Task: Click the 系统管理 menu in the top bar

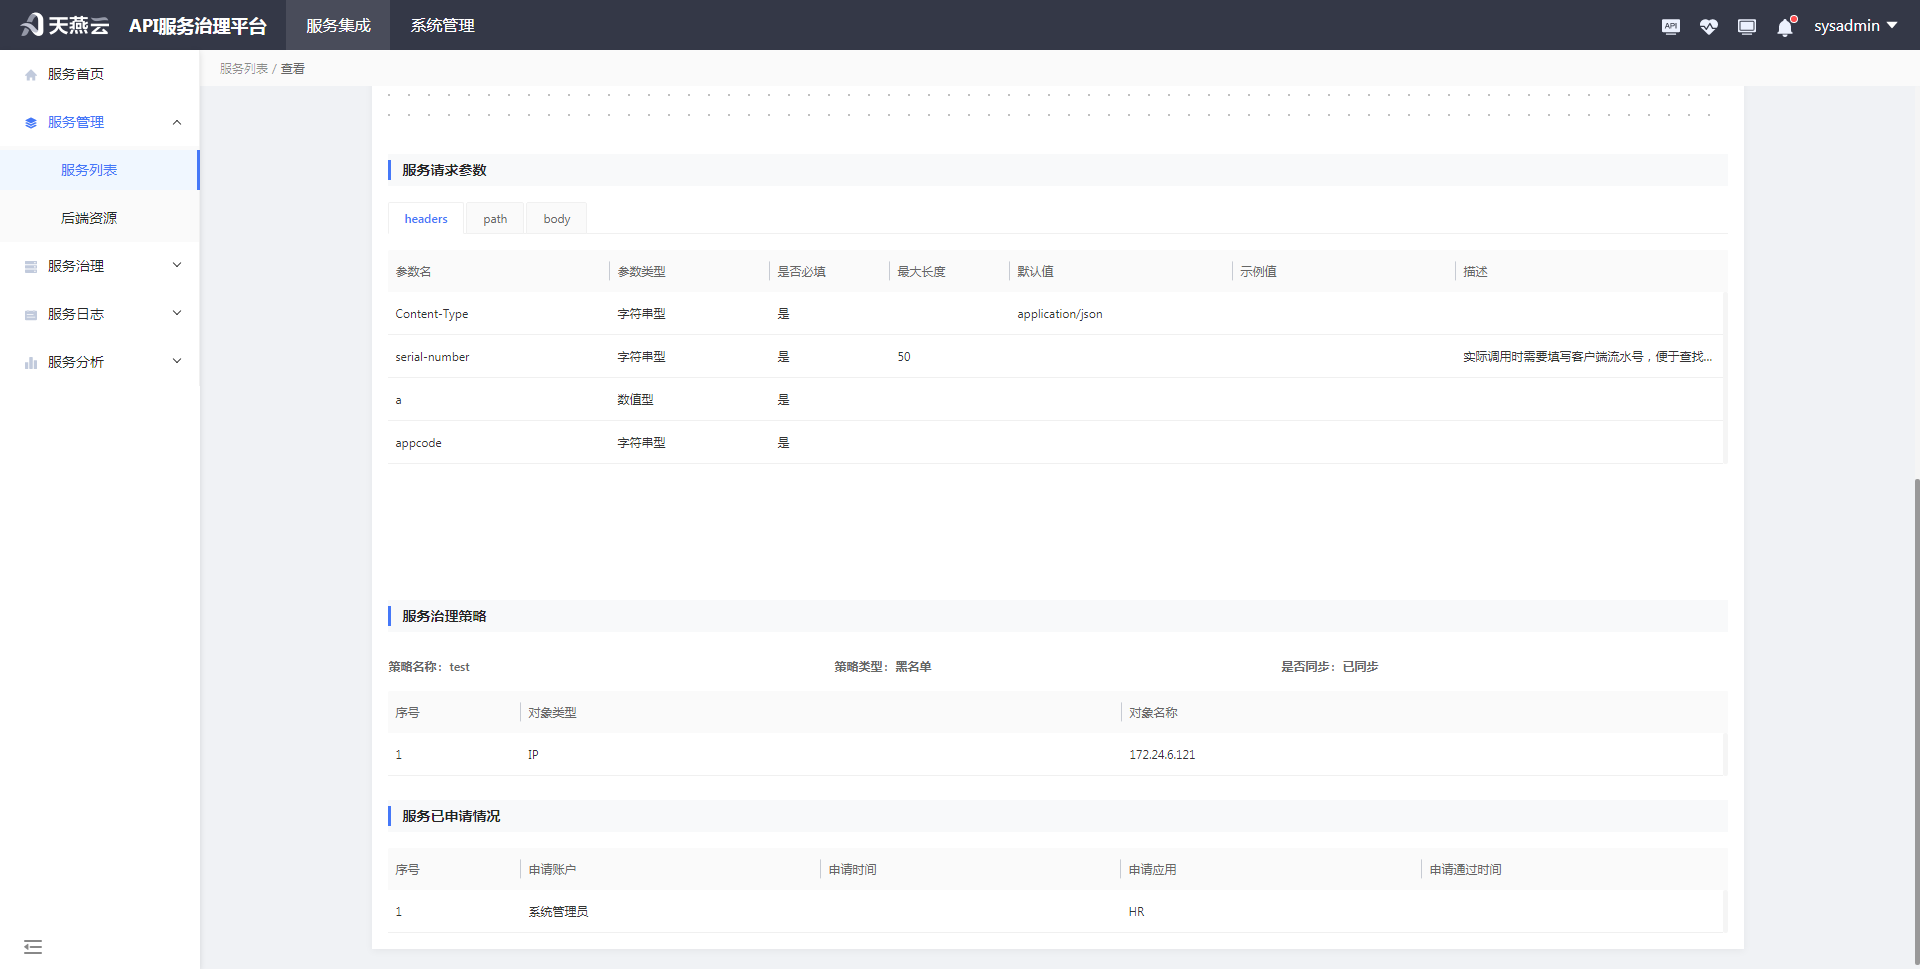Action: tap(442, 25)
